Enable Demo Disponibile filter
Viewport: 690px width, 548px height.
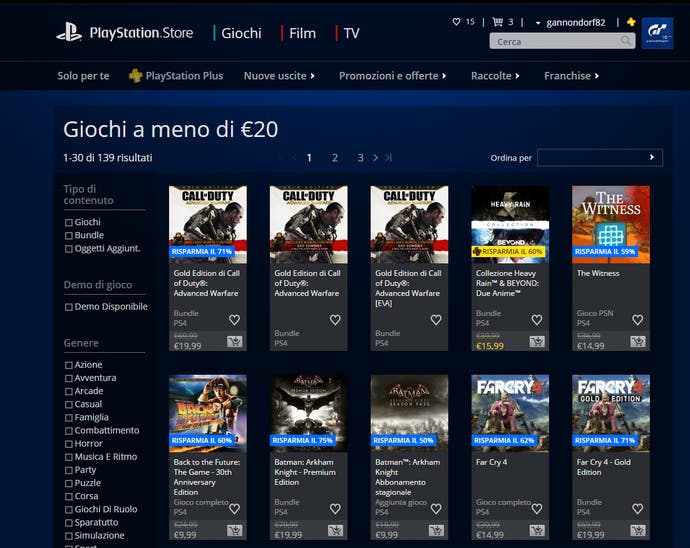69,307
